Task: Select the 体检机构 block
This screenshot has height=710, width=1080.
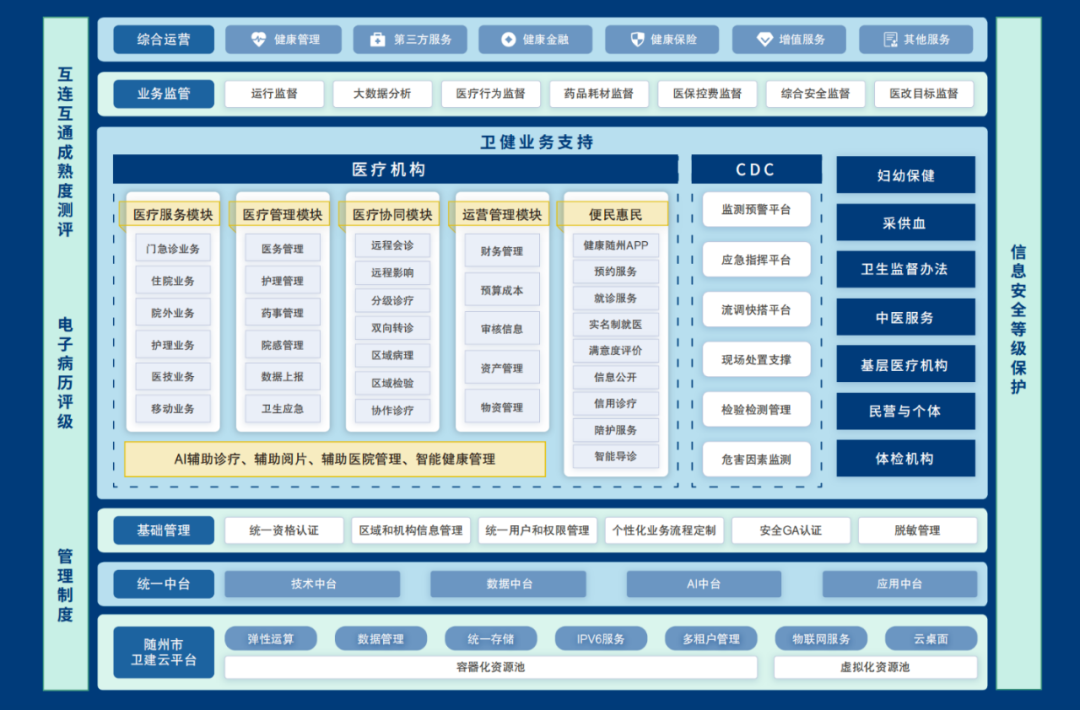Action: (906, 459)
